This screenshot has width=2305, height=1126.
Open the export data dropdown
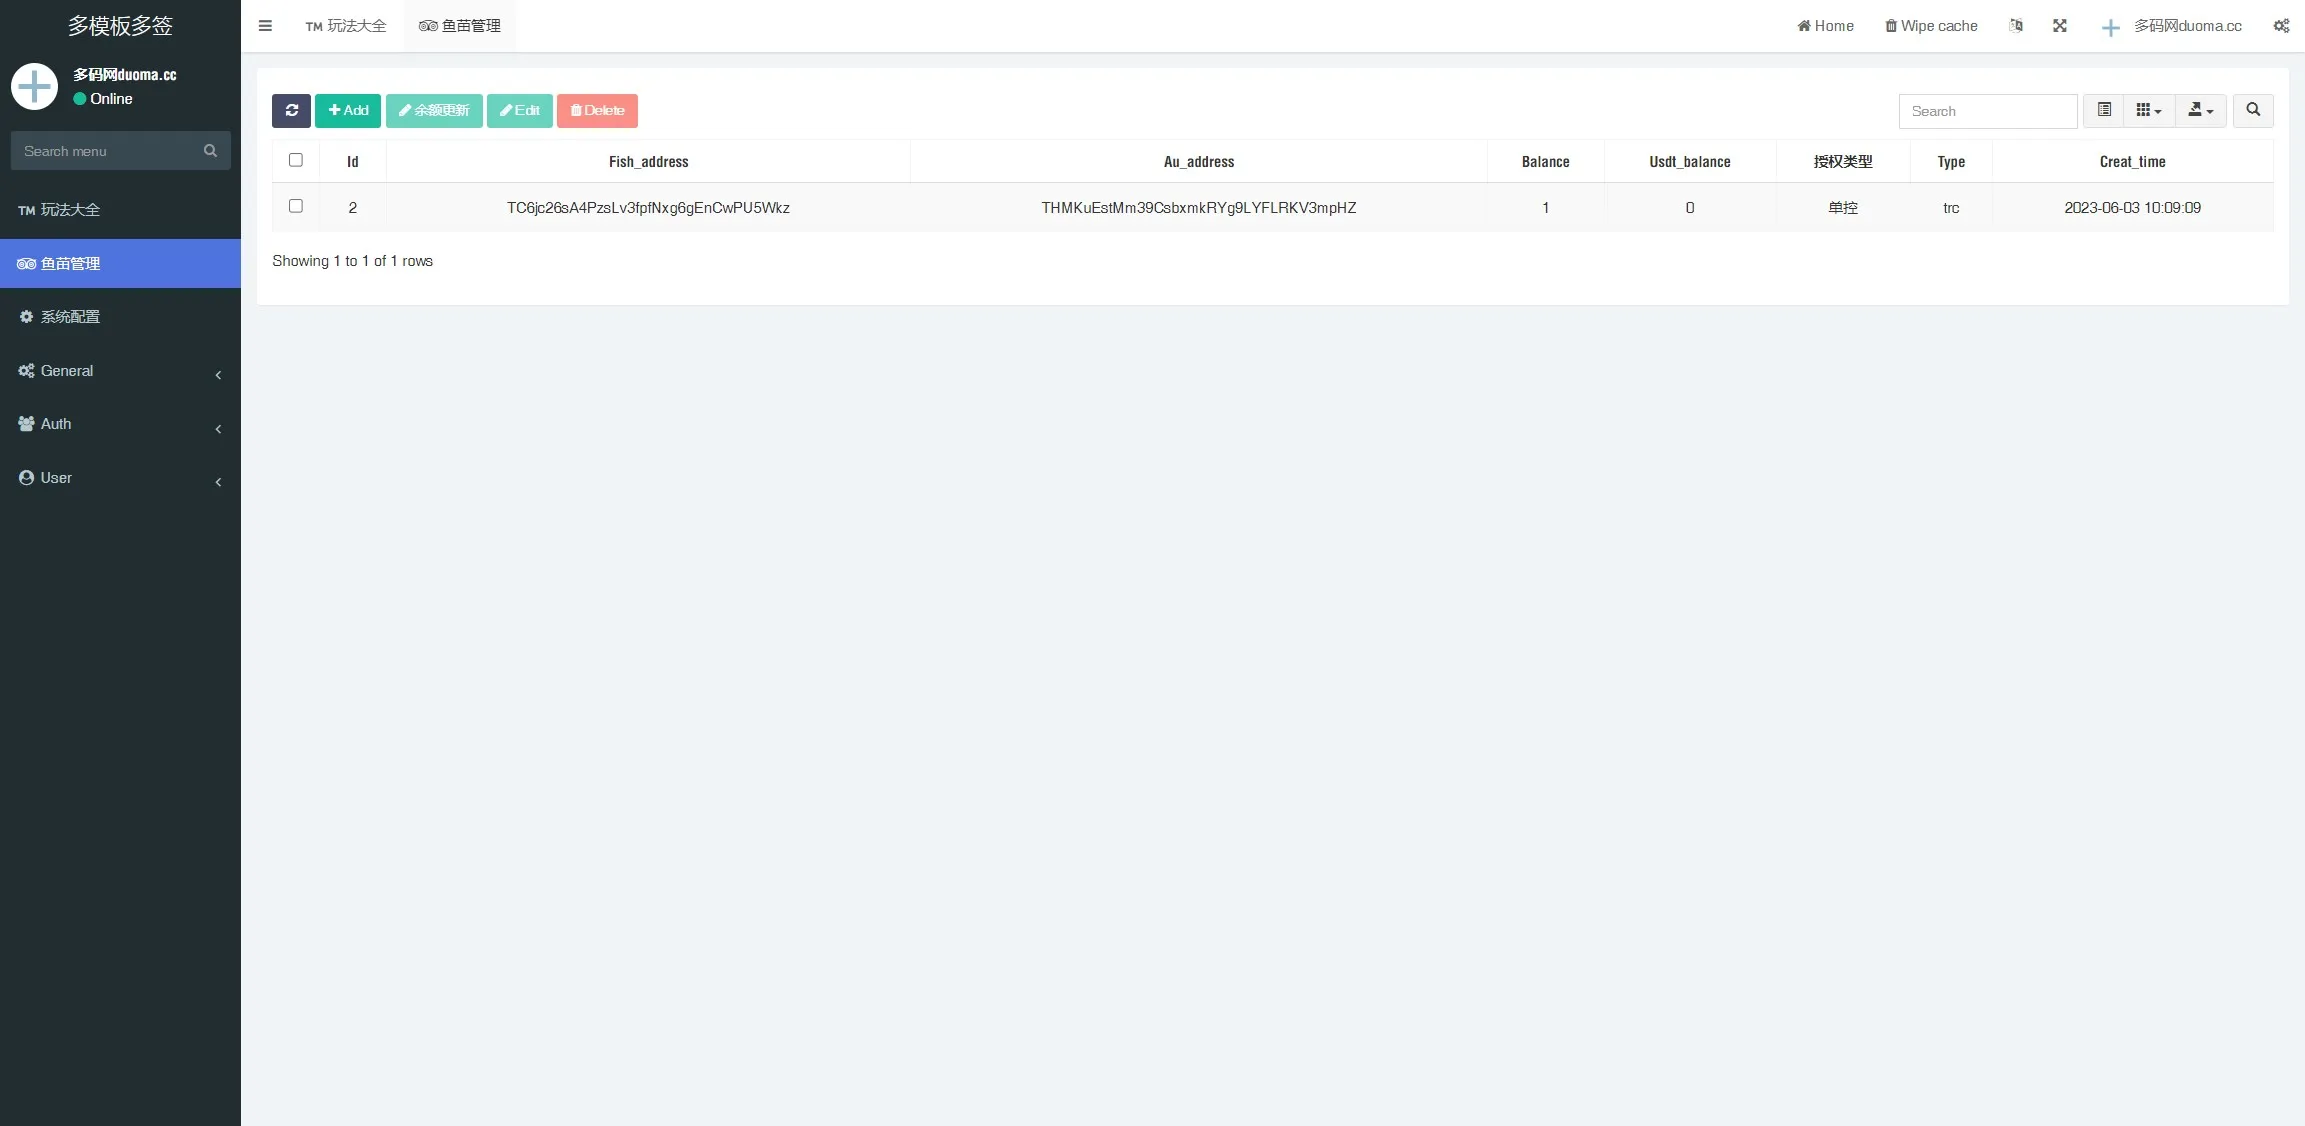(x=2200, y=110)
